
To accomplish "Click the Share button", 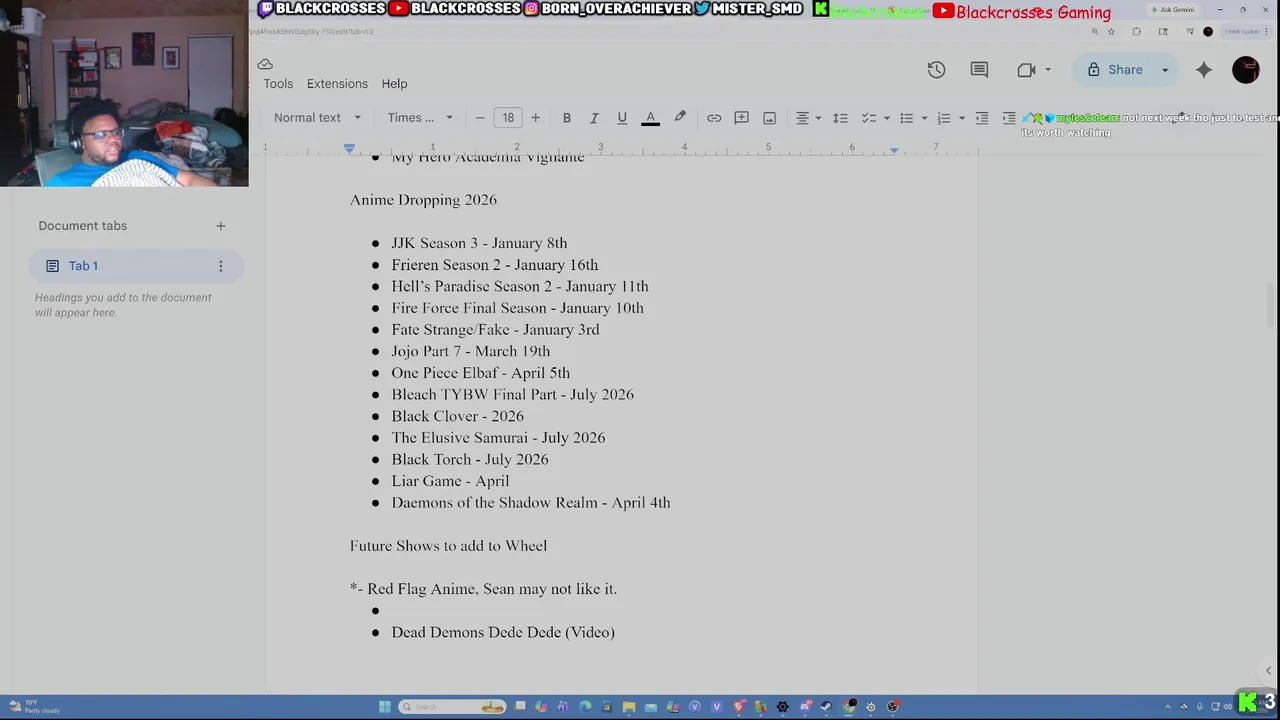I will pyautogui.click(x=1115, y=70).
